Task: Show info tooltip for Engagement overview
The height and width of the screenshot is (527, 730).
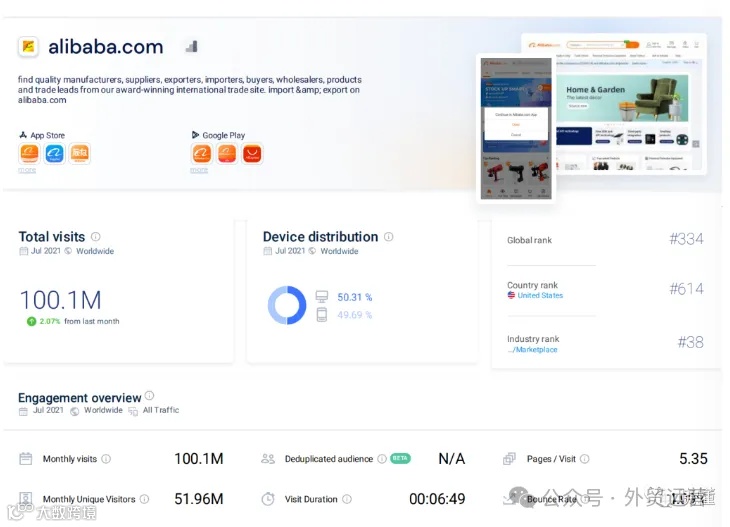Action: tap(149, 395)
